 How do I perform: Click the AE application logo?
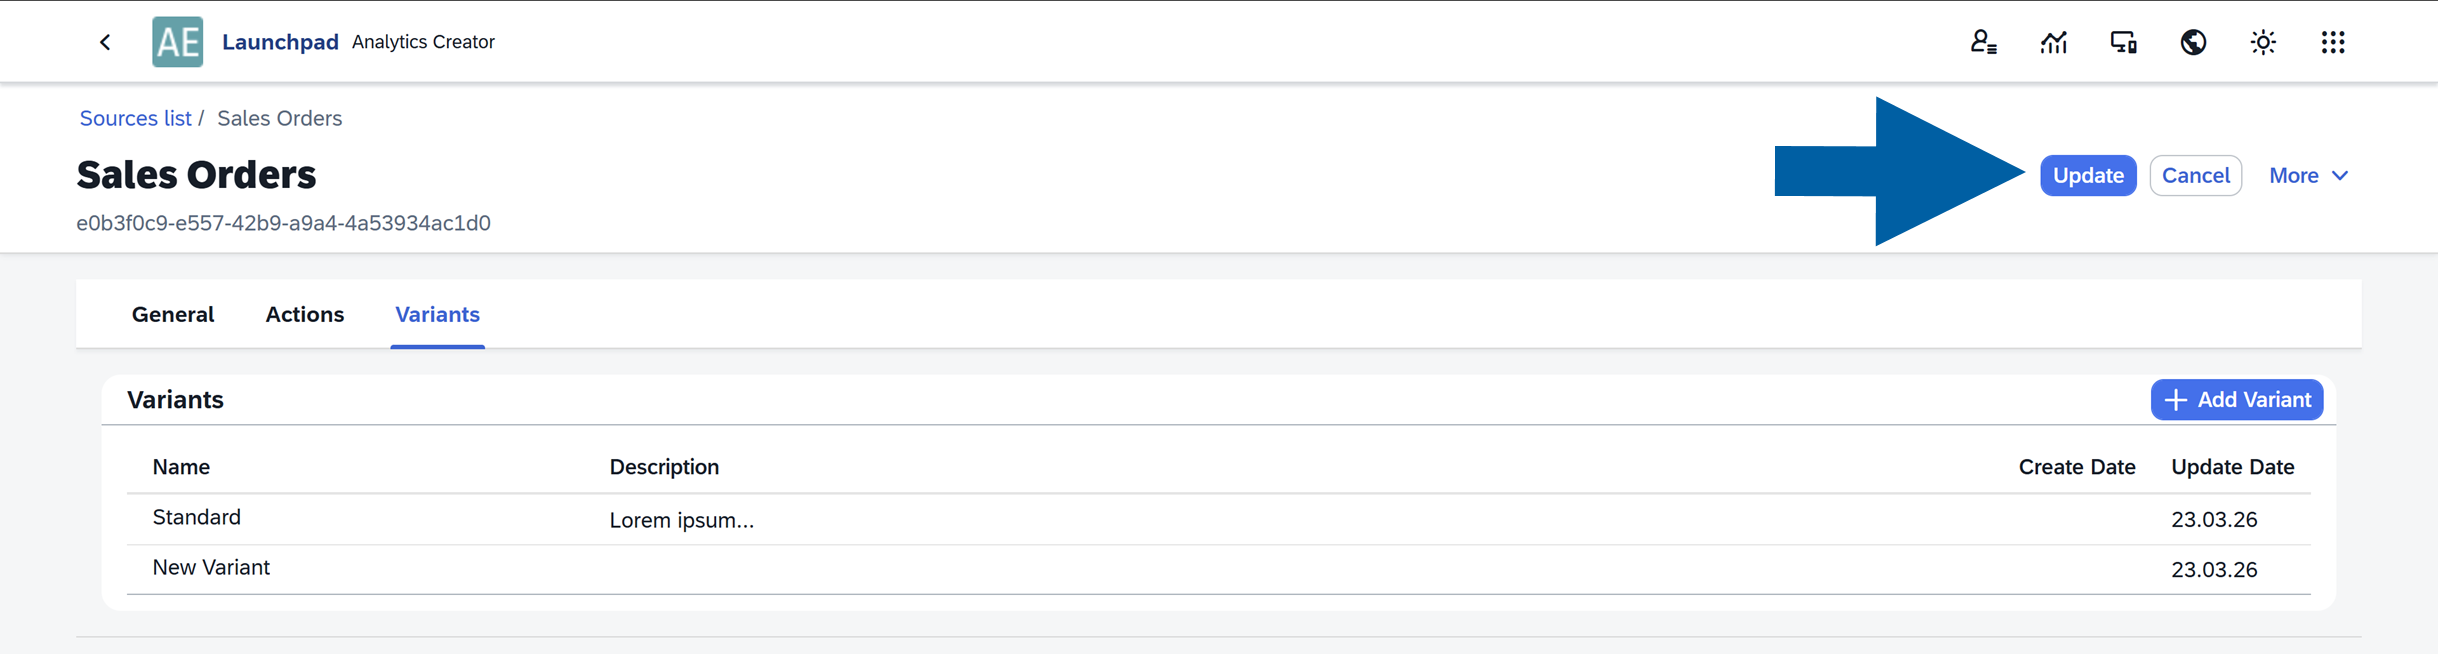(x=177, y=42)
